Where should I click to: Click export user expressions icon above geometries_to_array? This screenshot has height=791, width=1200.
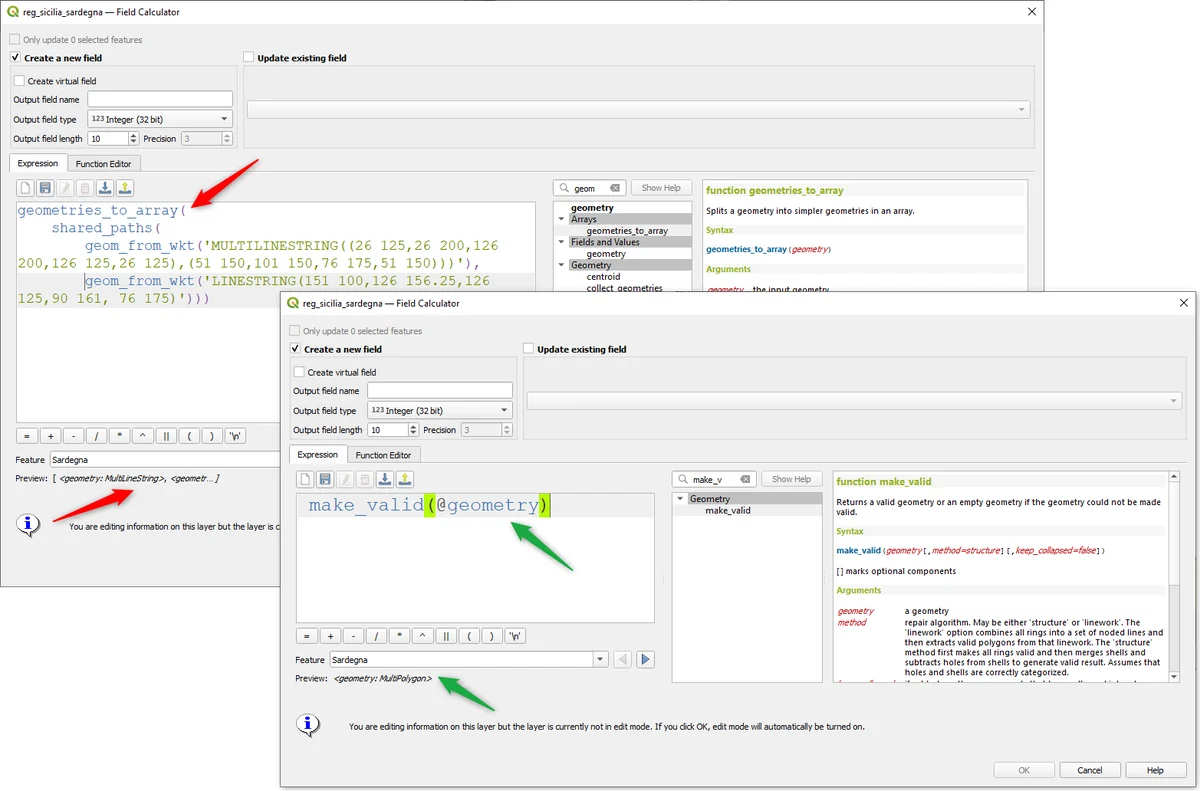(x=125, y=188)
